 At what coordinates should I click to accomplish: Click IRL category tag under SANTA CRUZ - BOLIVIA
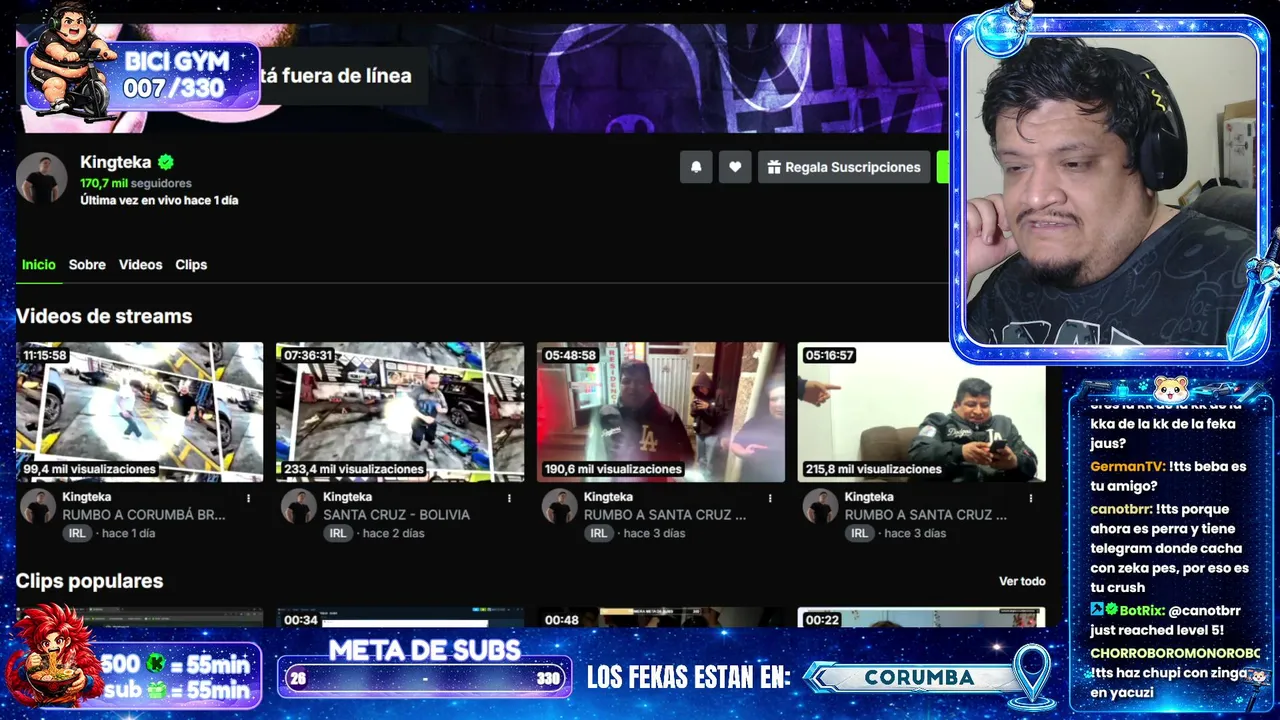pos(338,534)
